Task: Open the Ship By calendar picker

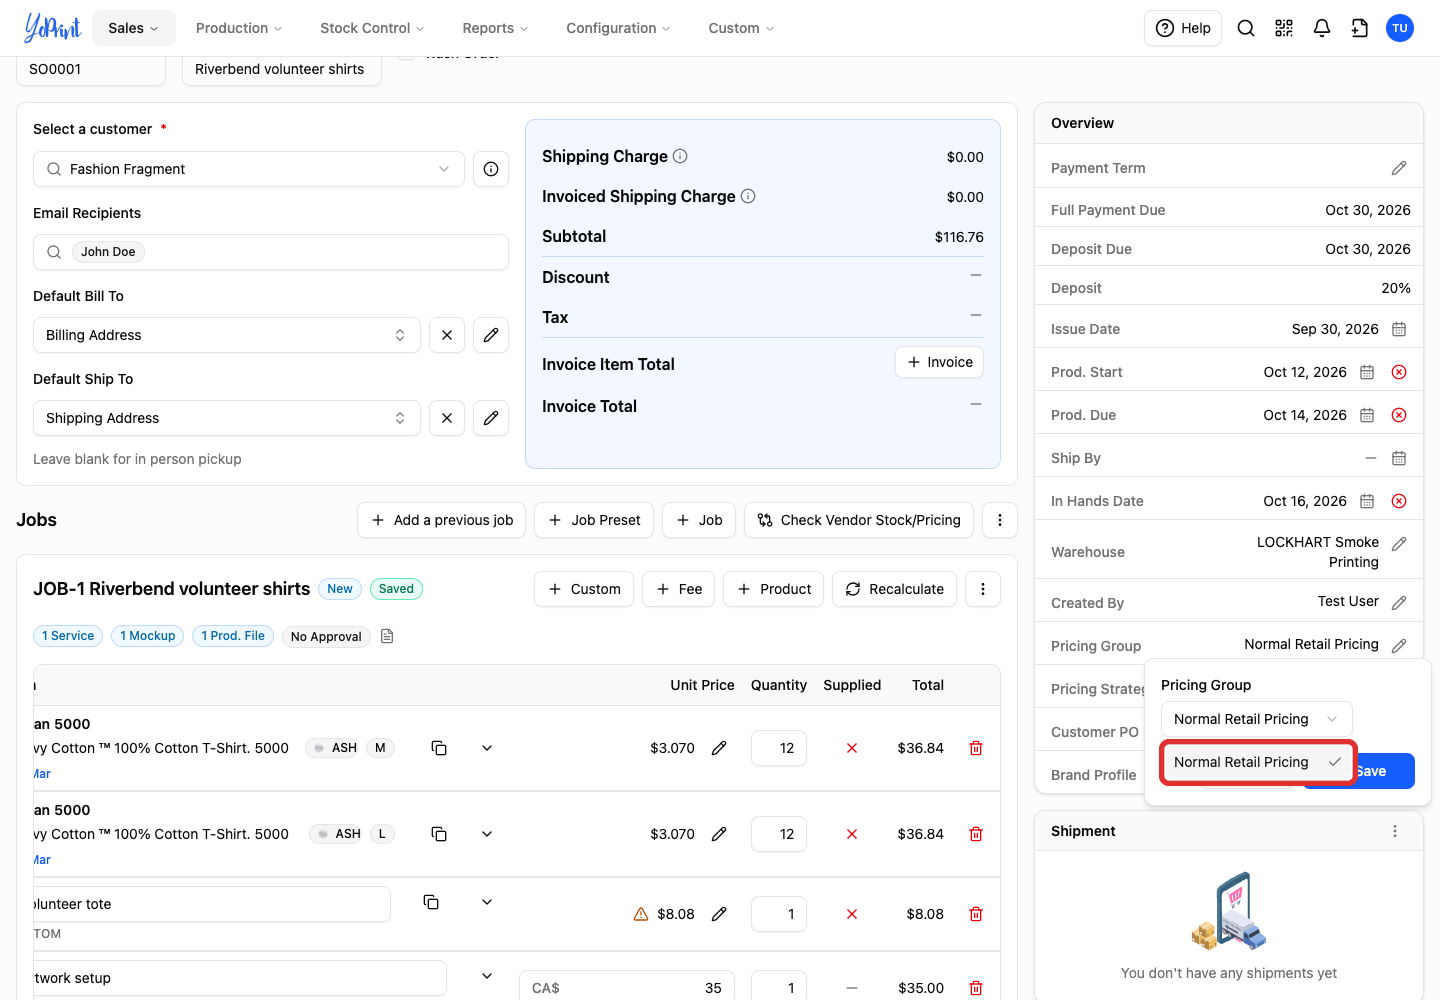Action: click(1399, 458)
